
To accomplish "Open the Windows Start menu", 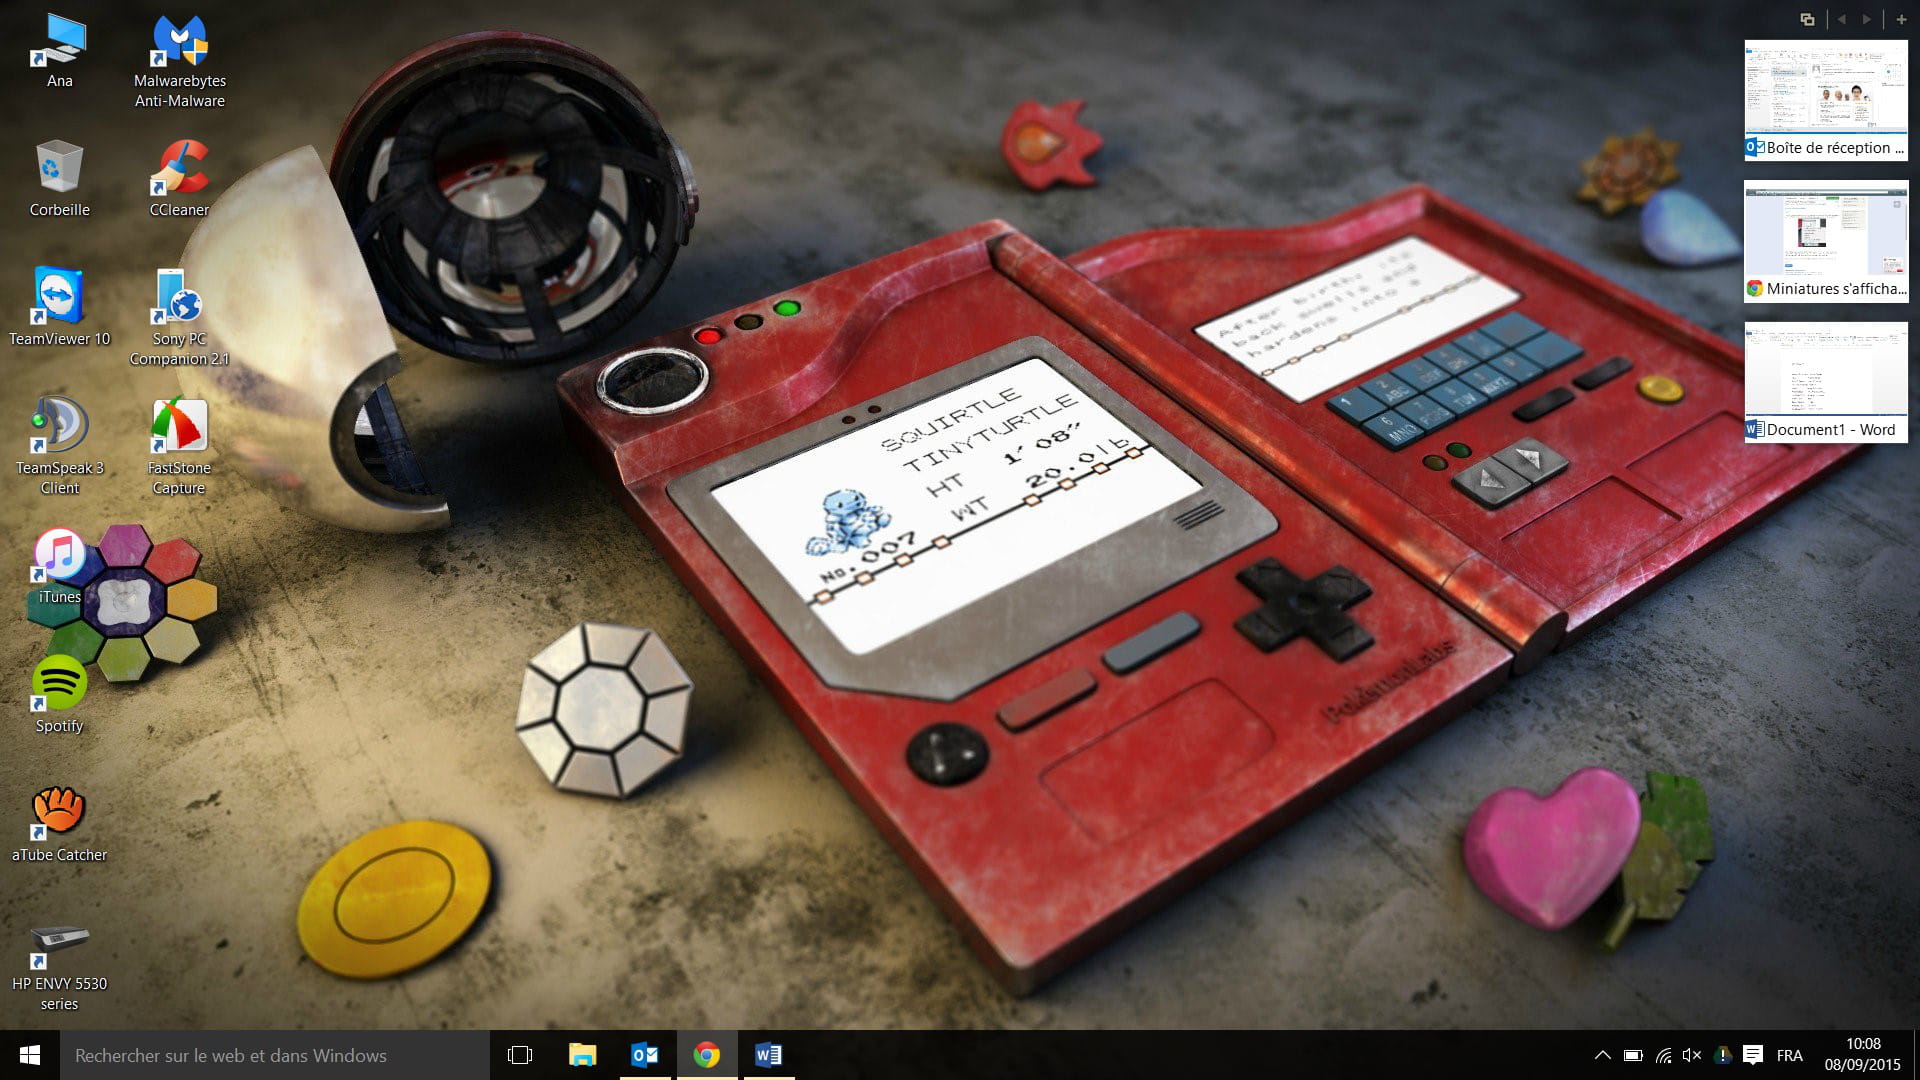I will [x=30, y=1055].
